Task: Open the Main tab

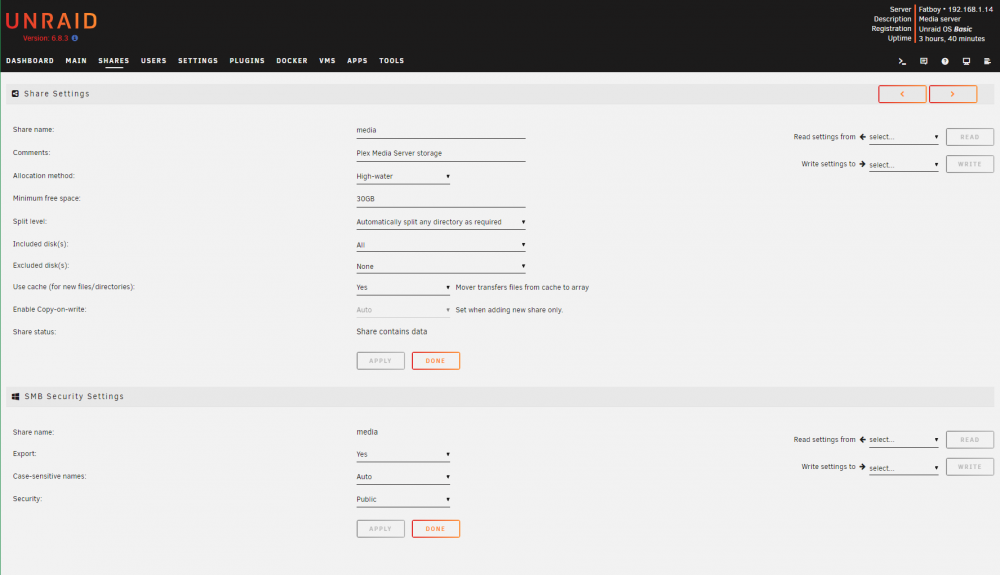Action: click(x=76, y=61)
